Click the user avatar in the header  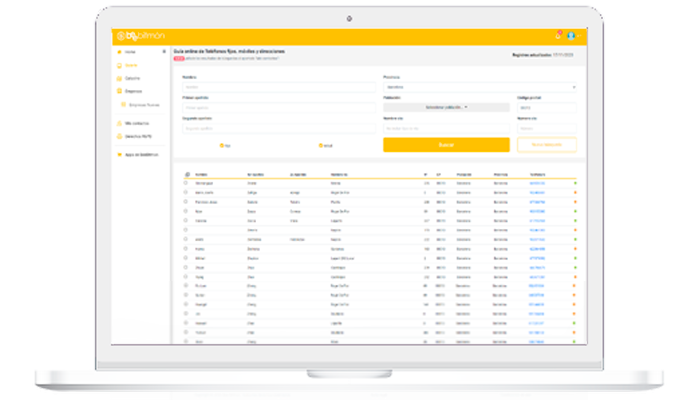[571, 36]
